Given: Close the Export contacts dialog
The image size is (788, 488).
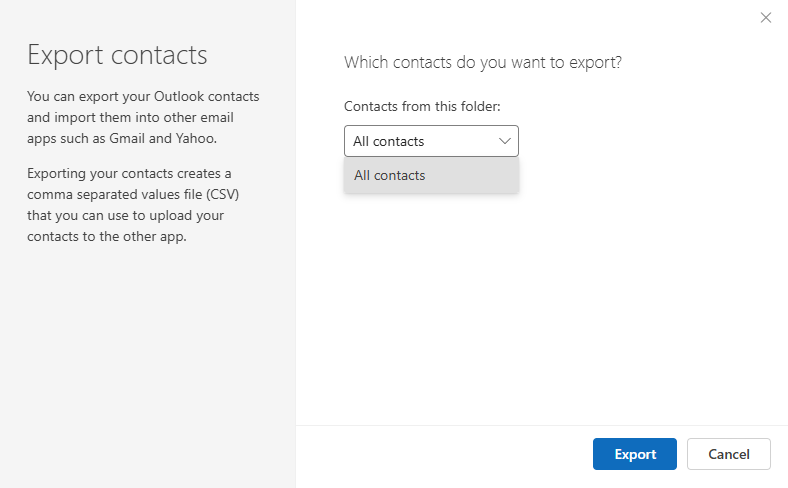Looking at the screenshot, I should click(766, 17).
